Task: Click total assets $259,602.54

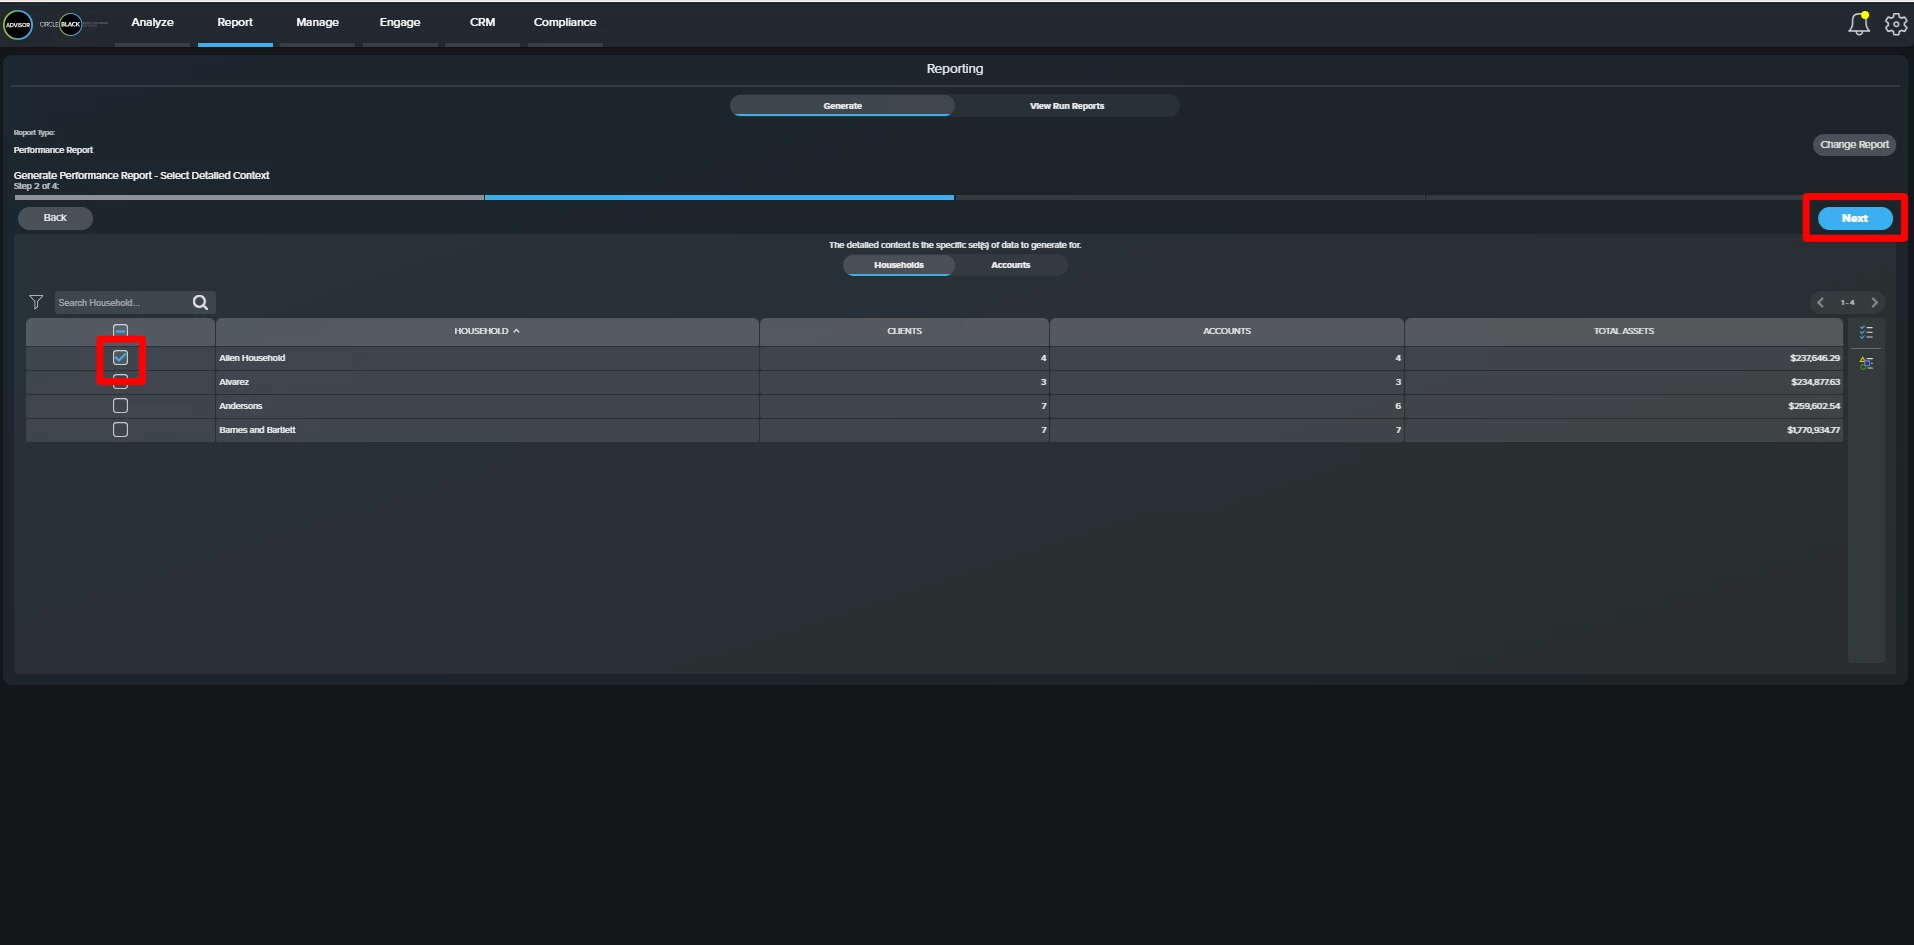Action: click(x=1814, y=406)
